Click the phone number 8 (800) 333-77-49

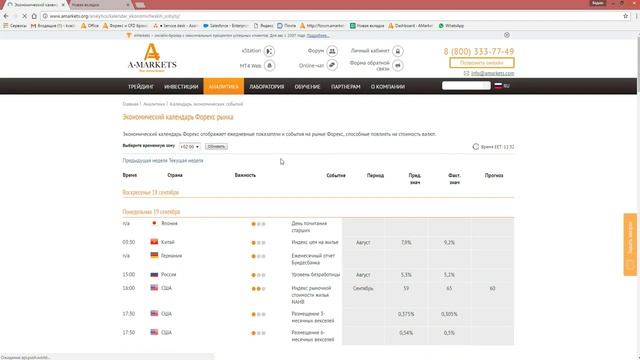tap(479, 51)
